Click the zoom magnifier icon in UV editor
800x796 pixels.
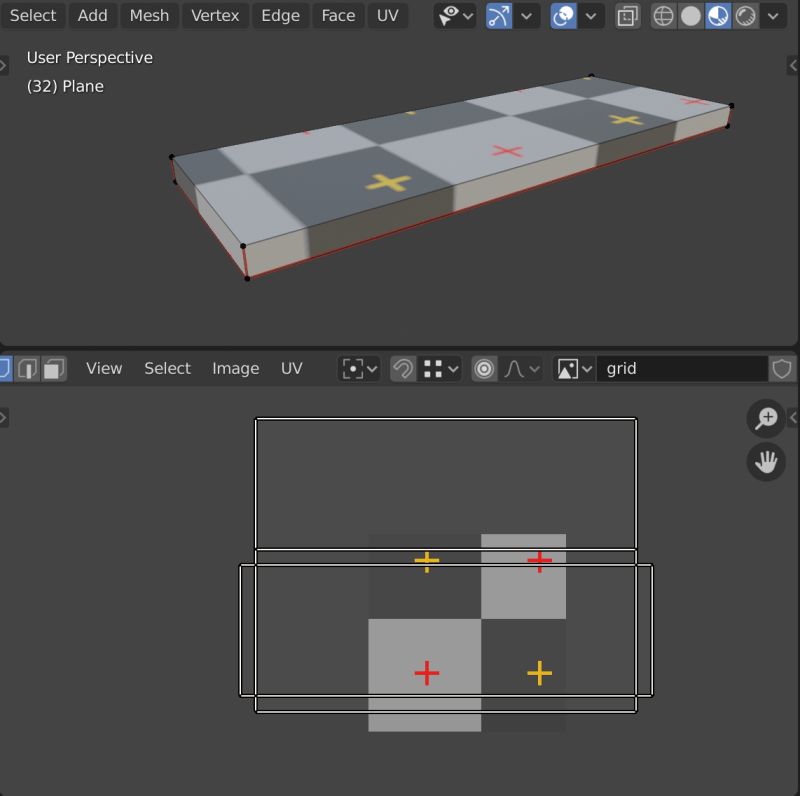click(766, 418)
